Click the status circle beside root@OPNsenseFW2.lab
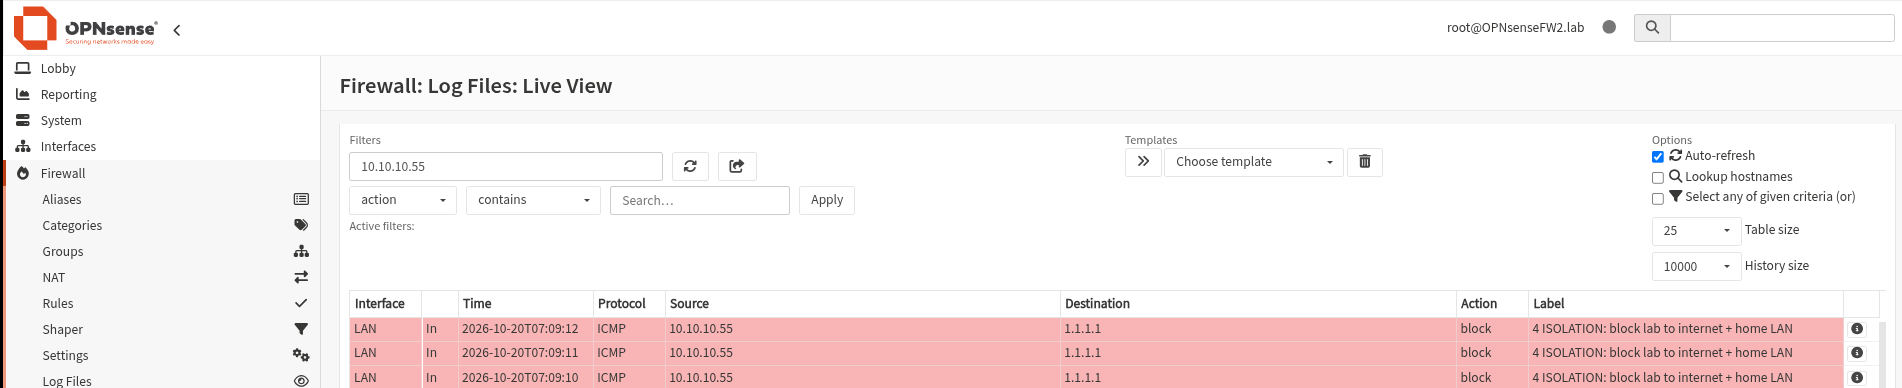 (1609, 27)
